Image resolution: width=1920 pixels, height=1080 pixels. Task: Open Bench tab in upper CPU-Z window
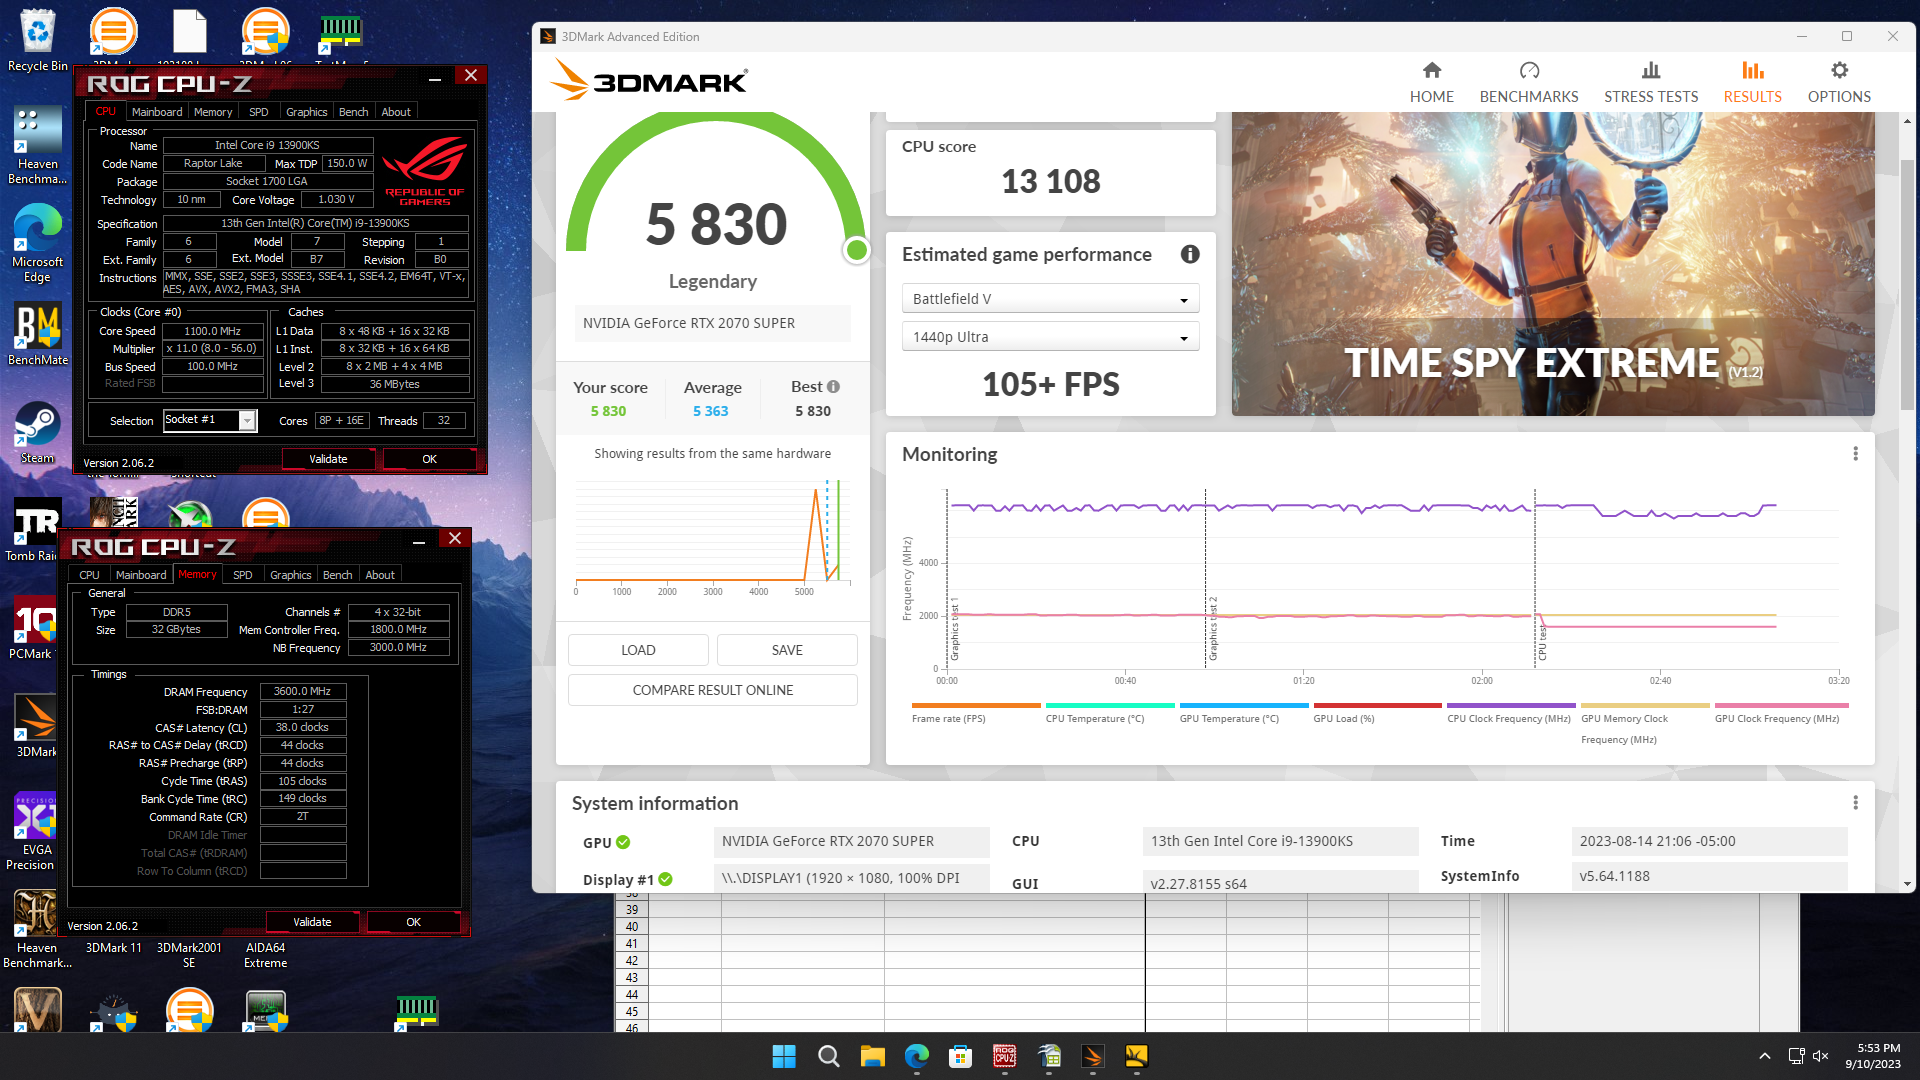click(x=353, y=112)
